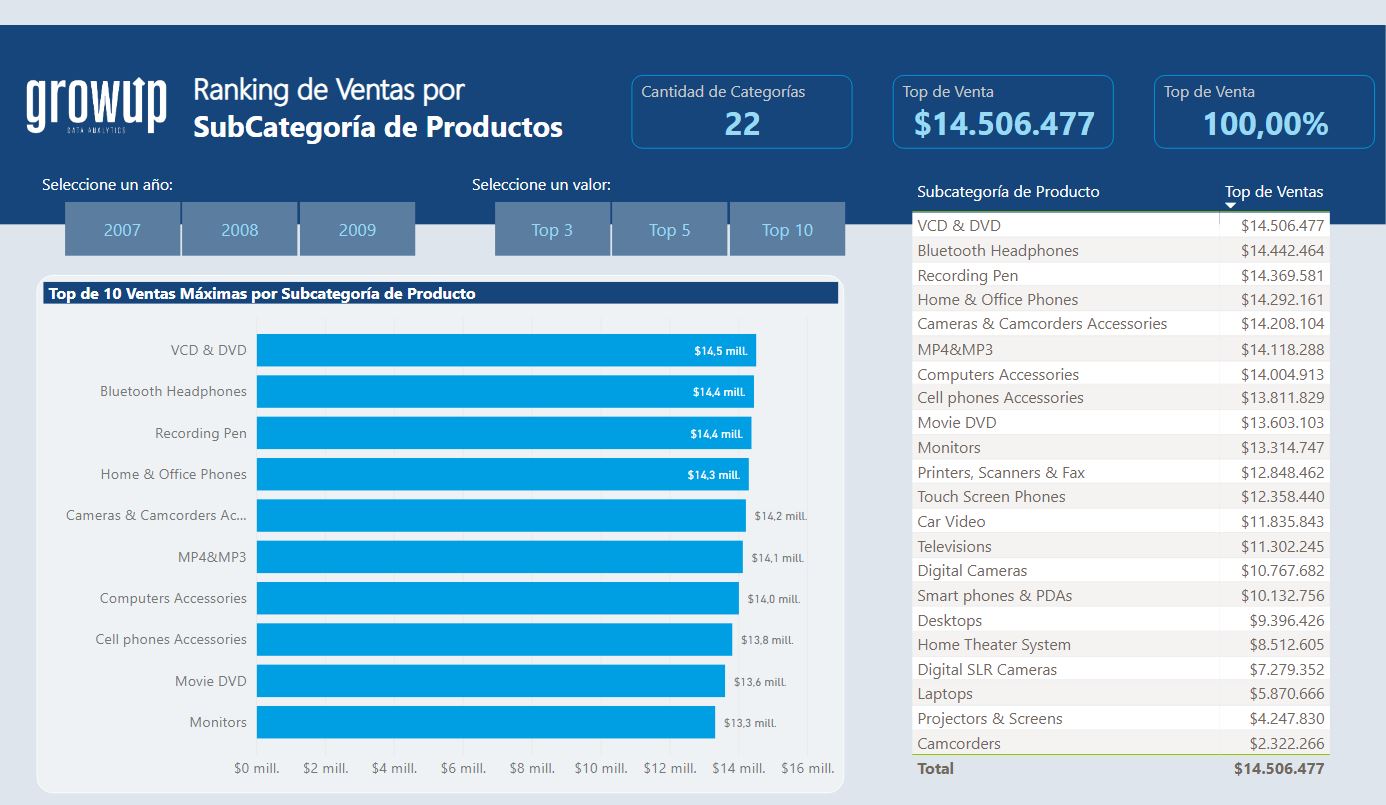Click the $14,5 mill. data label
1386x805 pixels.
(721, 351)
